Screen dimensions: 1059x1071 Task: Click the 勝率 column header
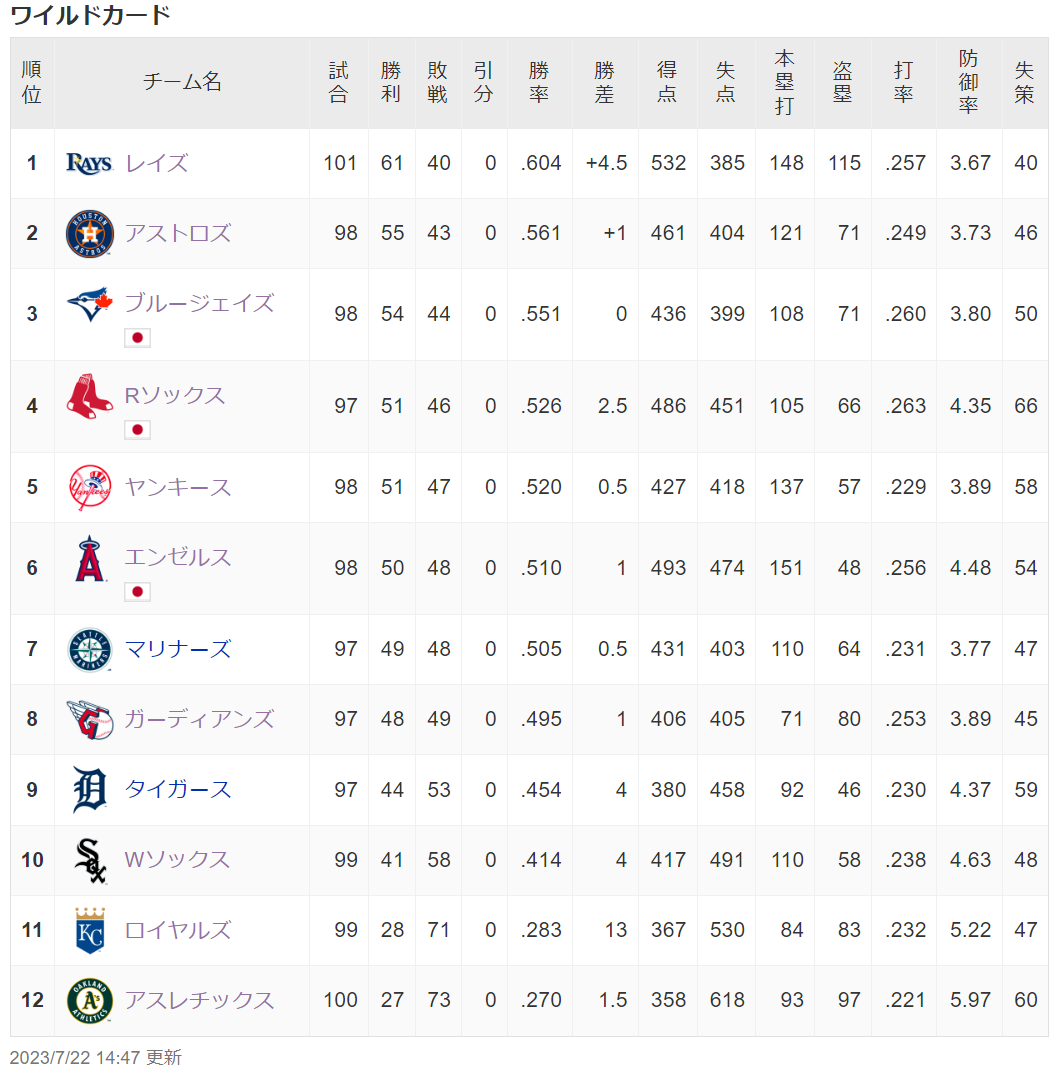click(539, 83)
